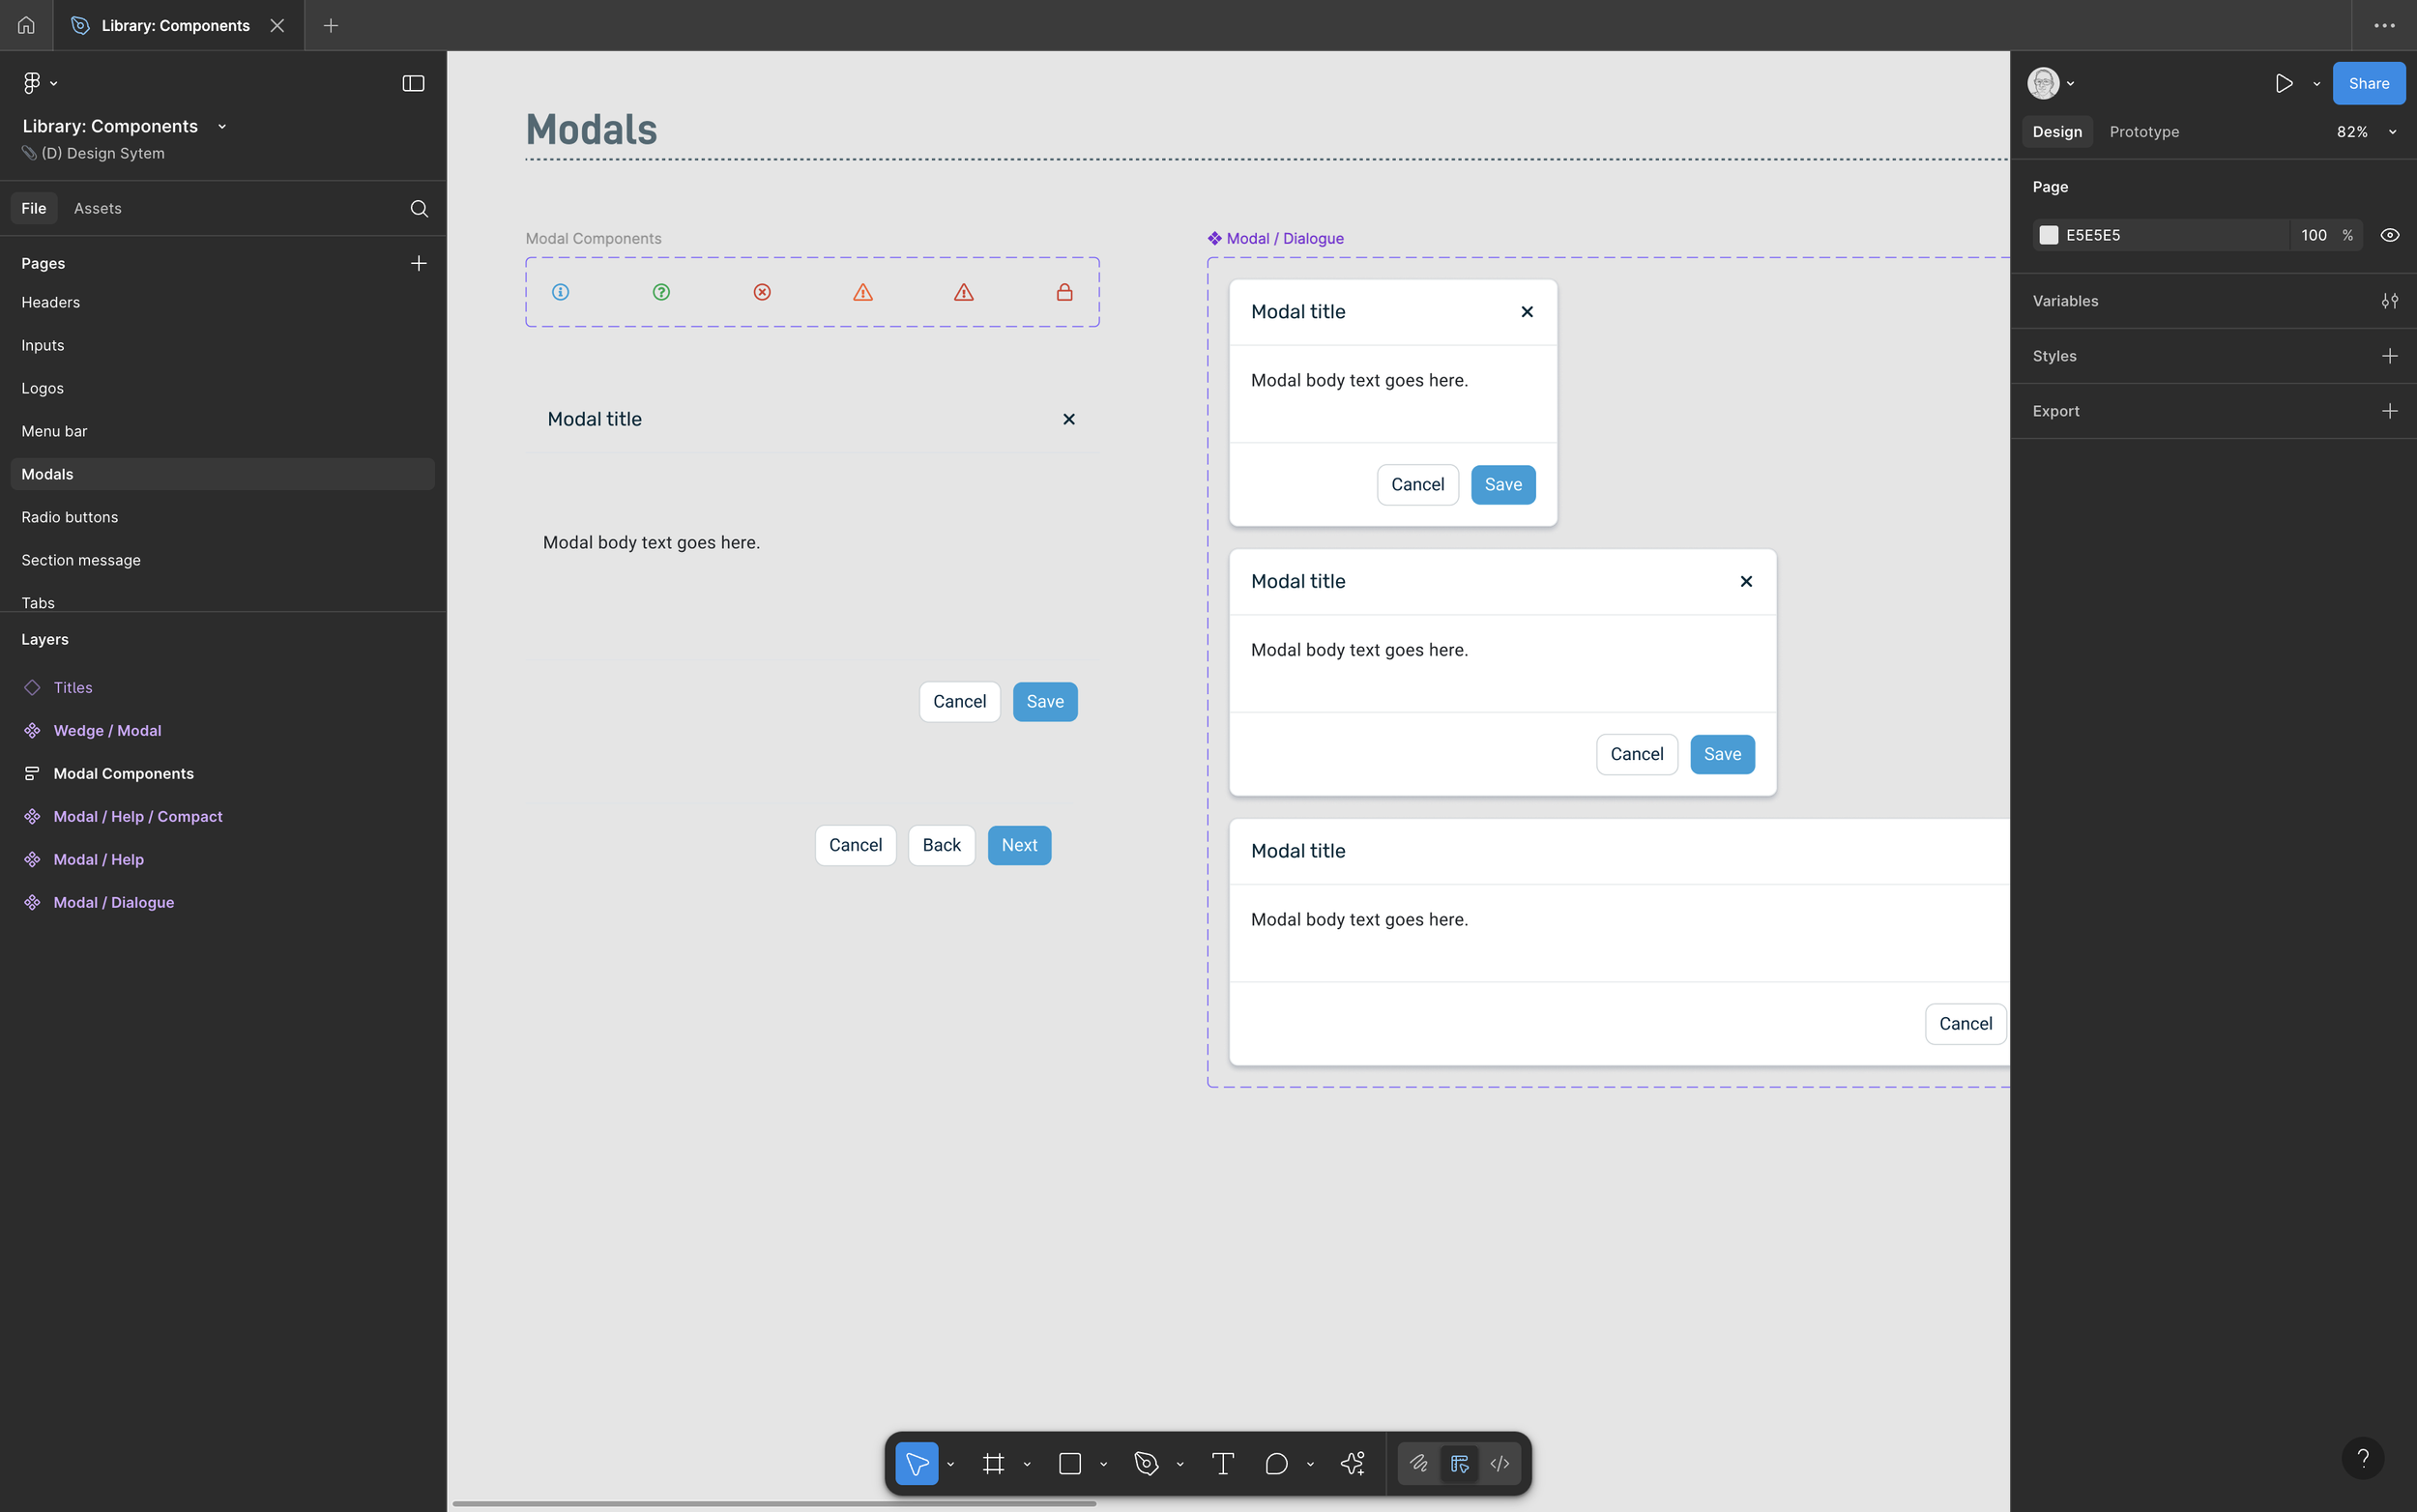Select the Text tool
This screenshot has height=1512, width=2417.
click(1222, 1464)
